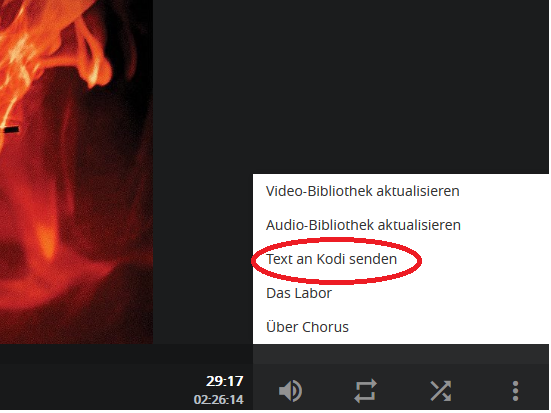
Task: Dismiss the menu via dark background area
Action: point(351,86)
